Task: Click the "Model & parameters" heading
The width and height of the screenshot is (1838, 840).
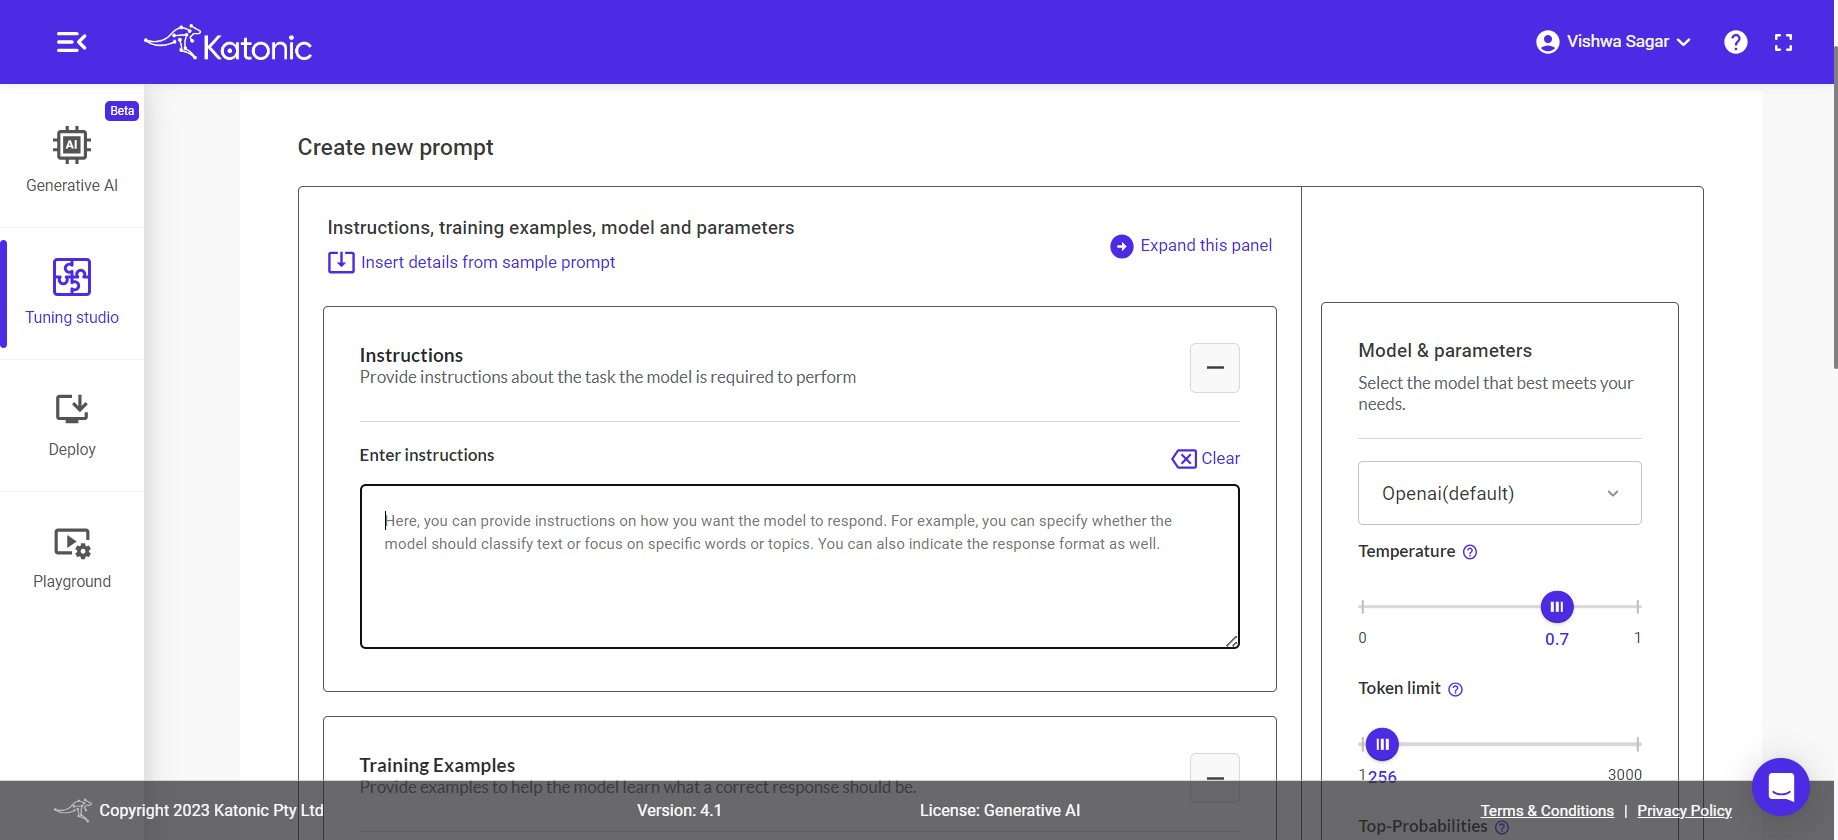Action: [1445, 351]
